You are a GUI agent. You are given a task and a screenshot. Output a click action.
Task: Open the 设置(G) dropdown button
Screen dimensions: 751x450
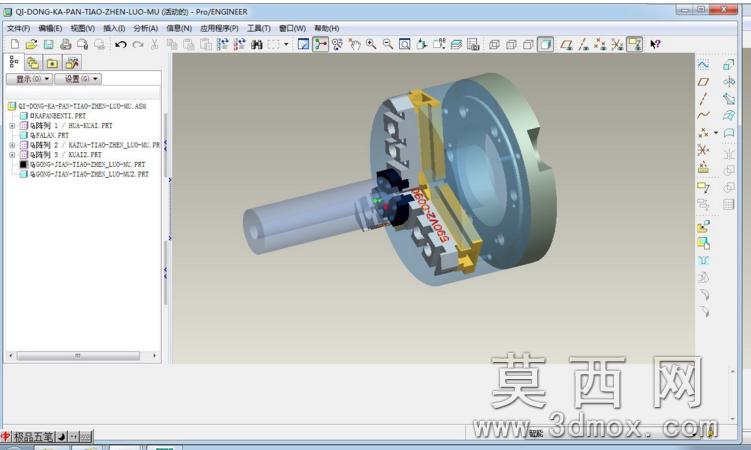(78, 79)
